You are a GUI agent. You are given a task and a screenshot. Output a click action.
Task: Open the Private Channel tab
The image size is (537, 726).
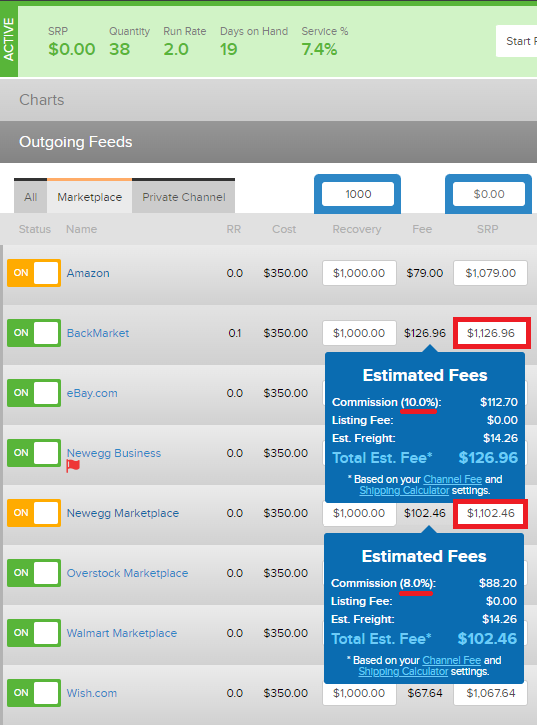[x=184, y=197]
